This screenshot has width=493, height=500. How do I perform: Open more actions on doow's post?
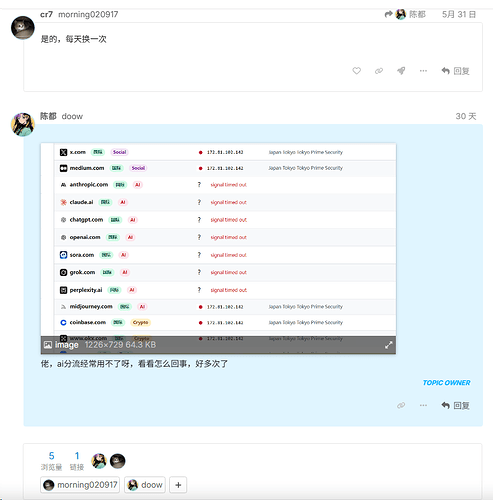pyautogui.click(x=423, y=405)
